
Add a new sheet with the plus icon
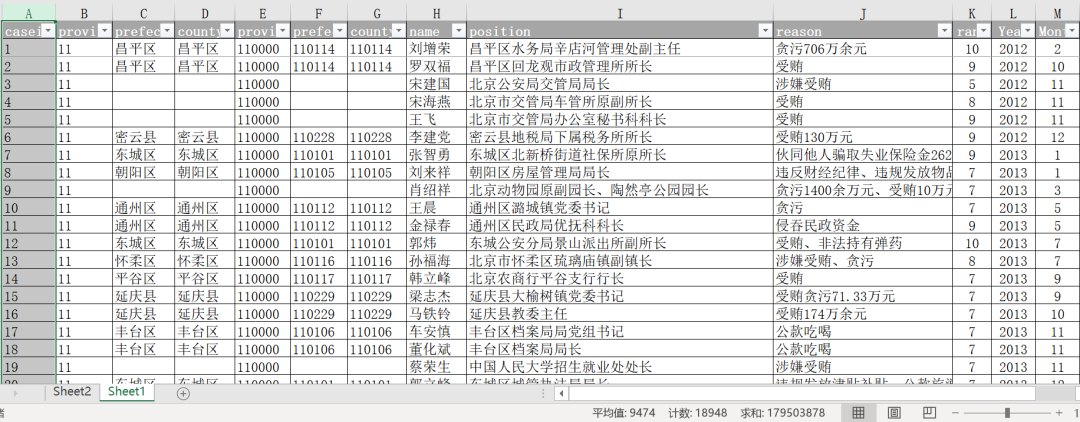tap(183, 393)
